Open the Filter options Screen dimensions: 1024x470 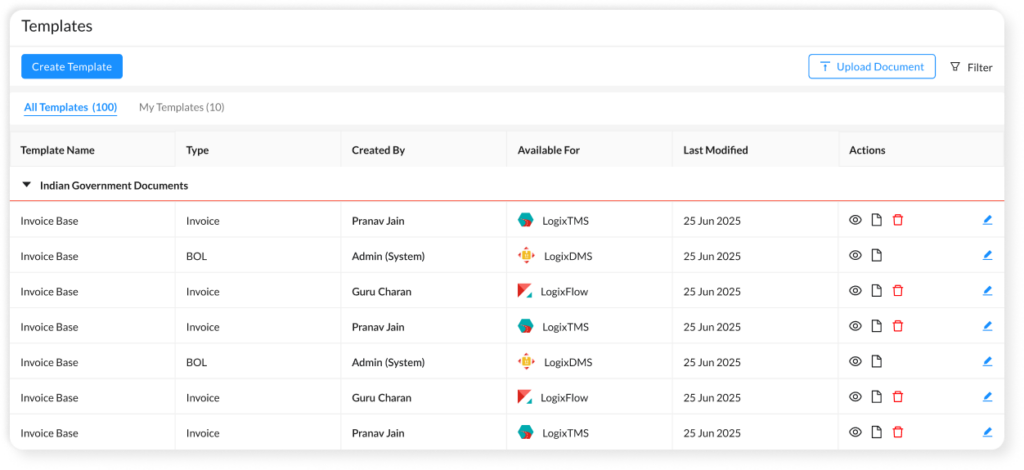pos(970,67)
